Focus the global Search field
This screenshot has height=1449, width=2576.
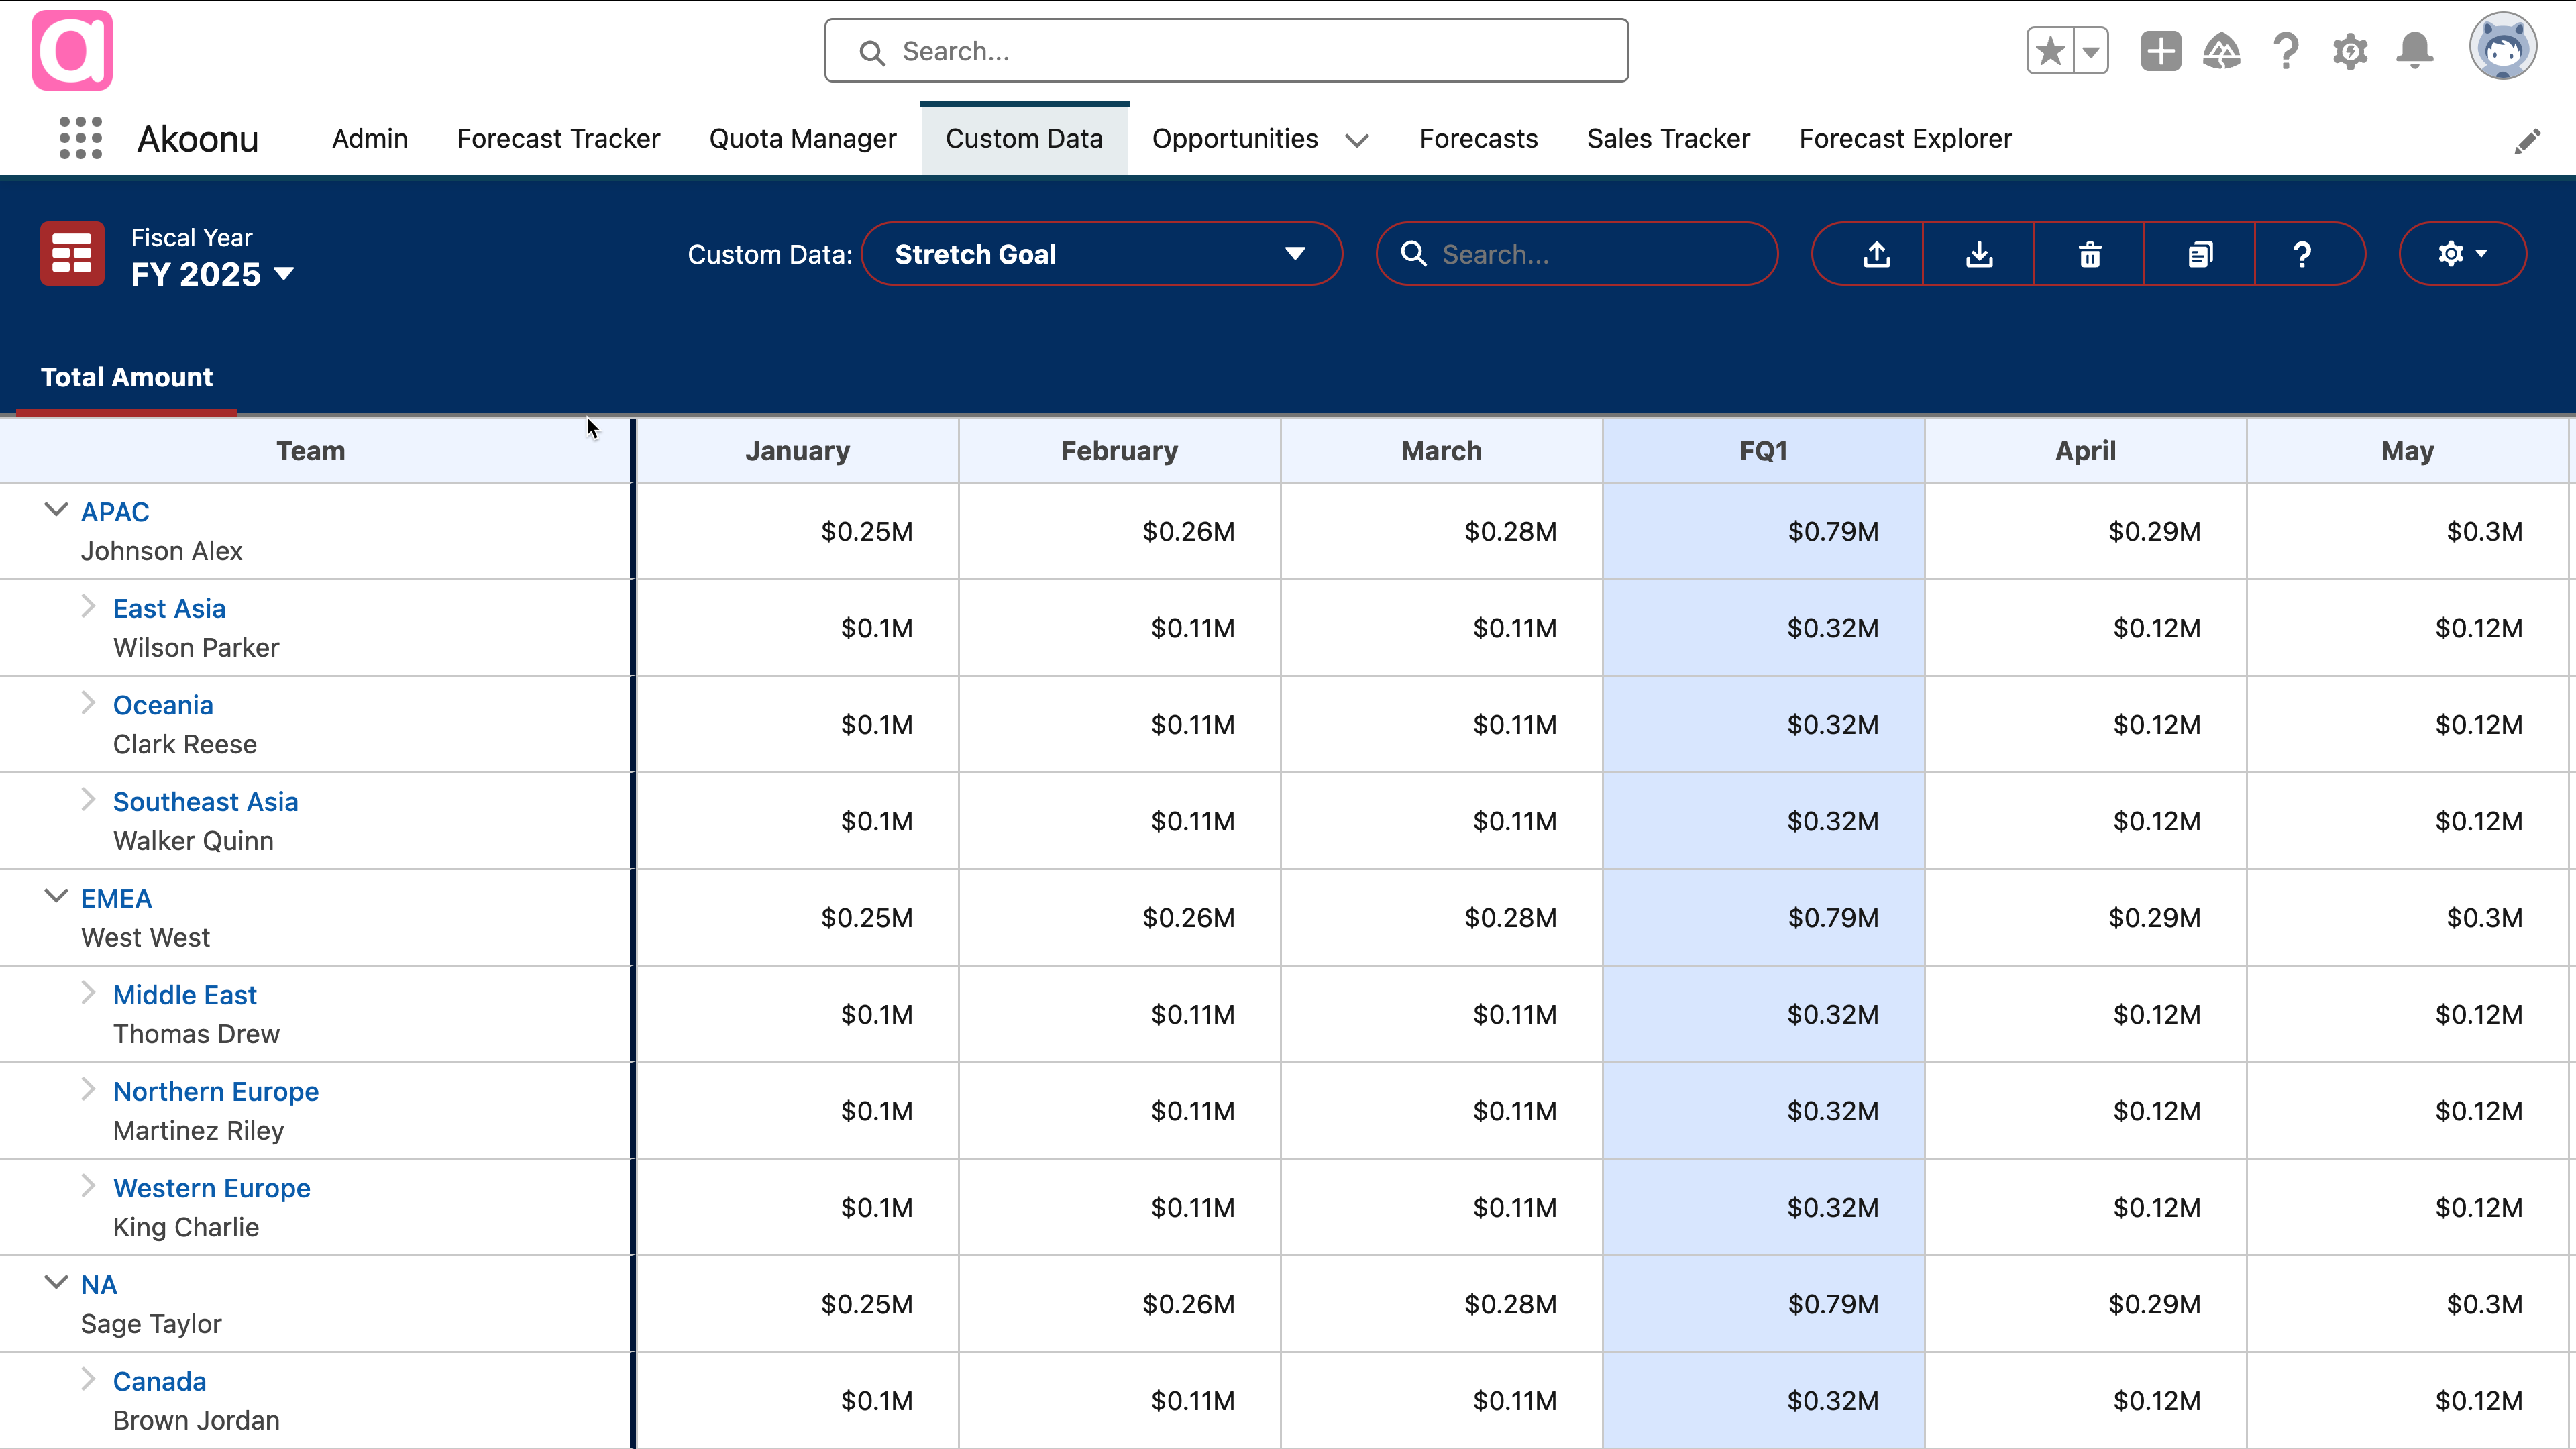coord(1226,51)
